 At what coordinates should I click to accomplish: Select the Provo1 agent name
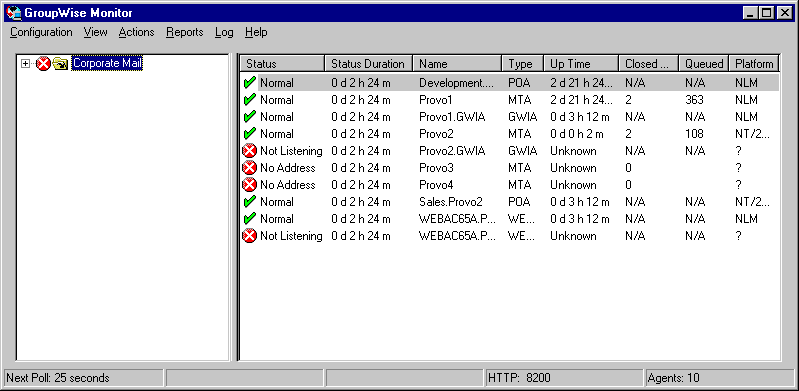(436, 99)
